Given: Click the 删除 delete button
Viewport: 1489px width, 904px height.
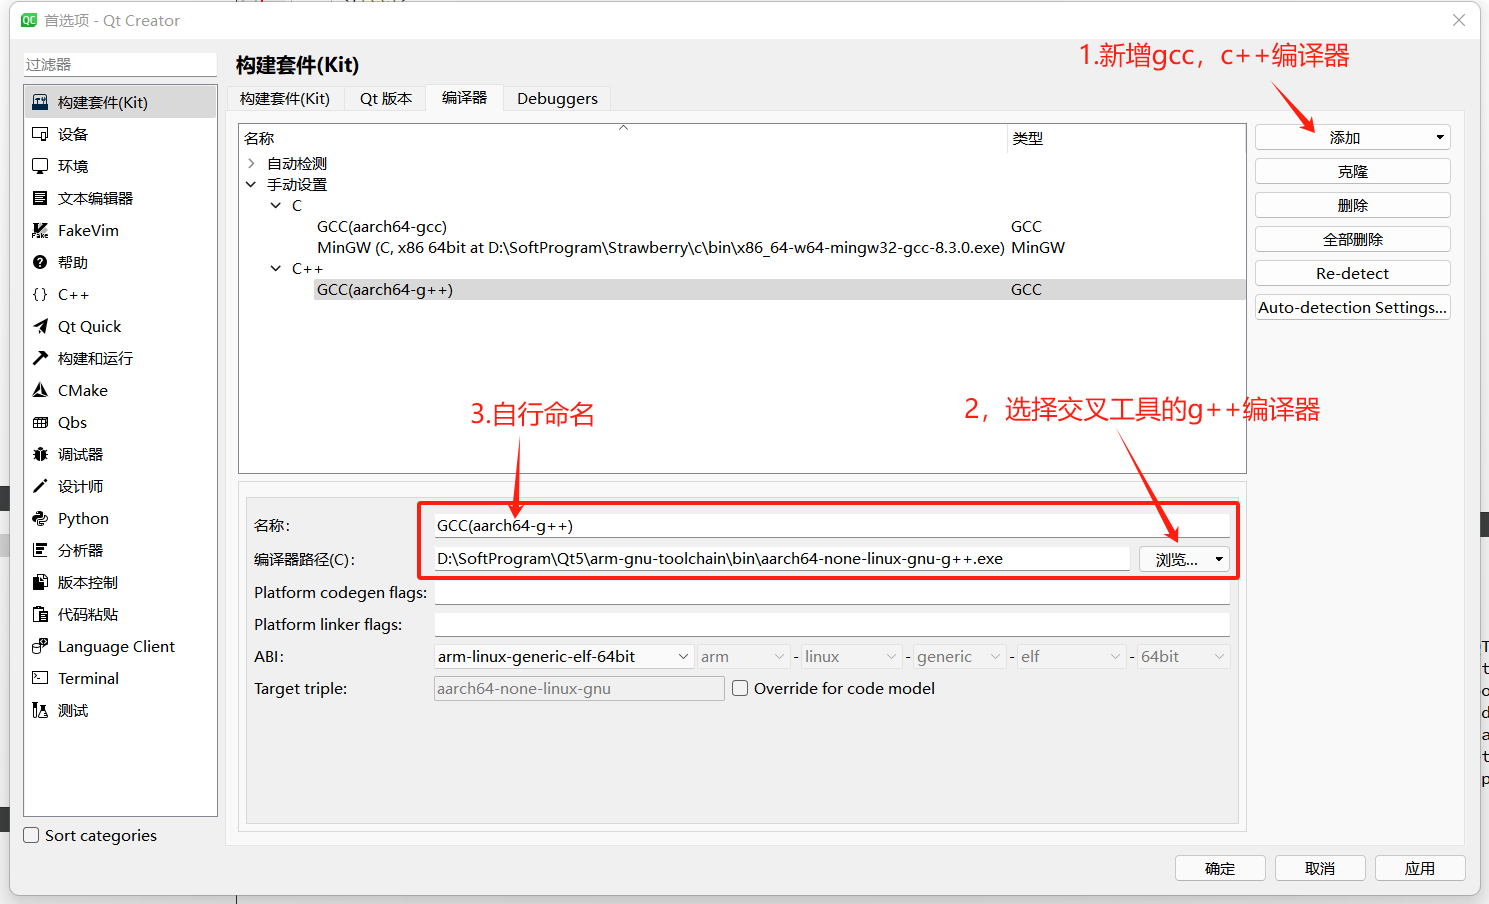Looking at the screenshot, I should [1352, 205].
